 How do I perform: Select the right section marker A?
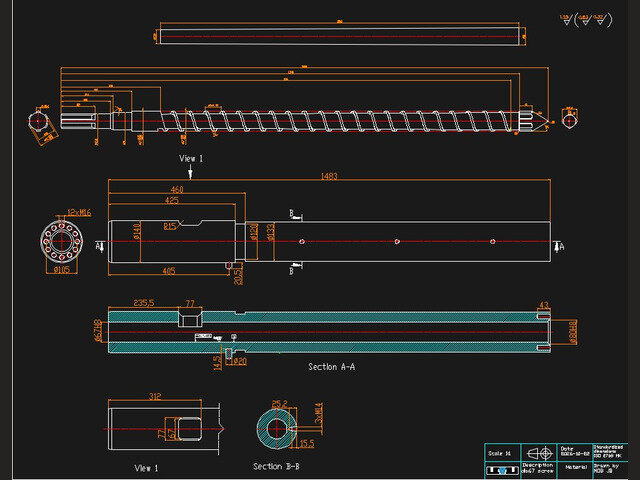coord(559,246)
